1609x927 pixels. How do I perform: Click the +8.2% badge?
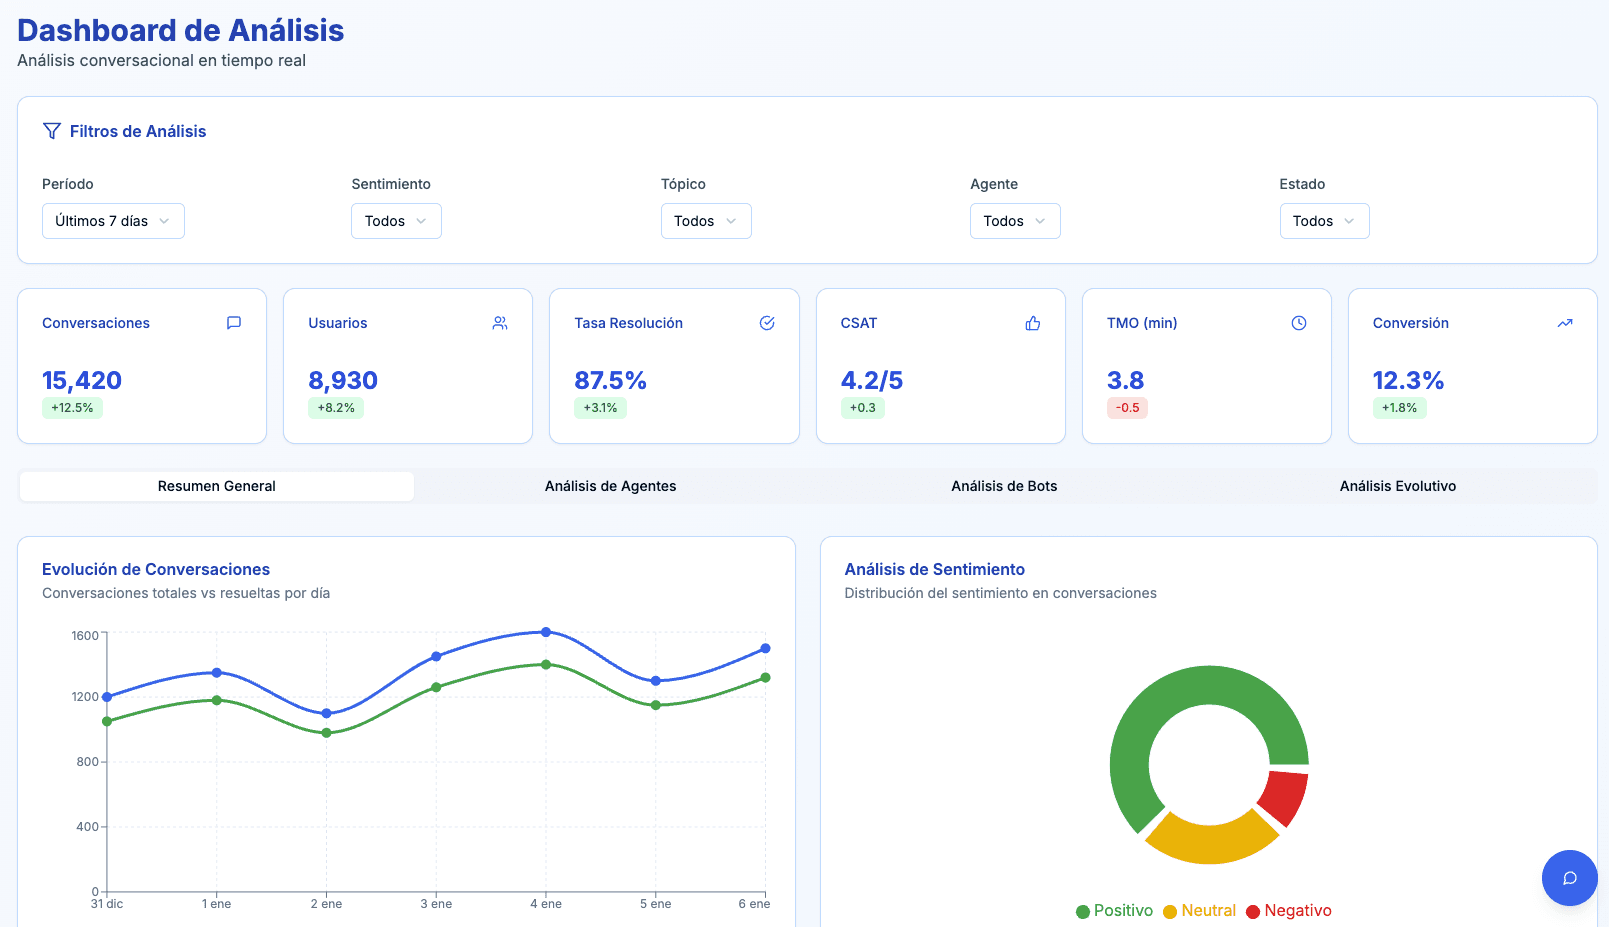(x=336, y=408)
